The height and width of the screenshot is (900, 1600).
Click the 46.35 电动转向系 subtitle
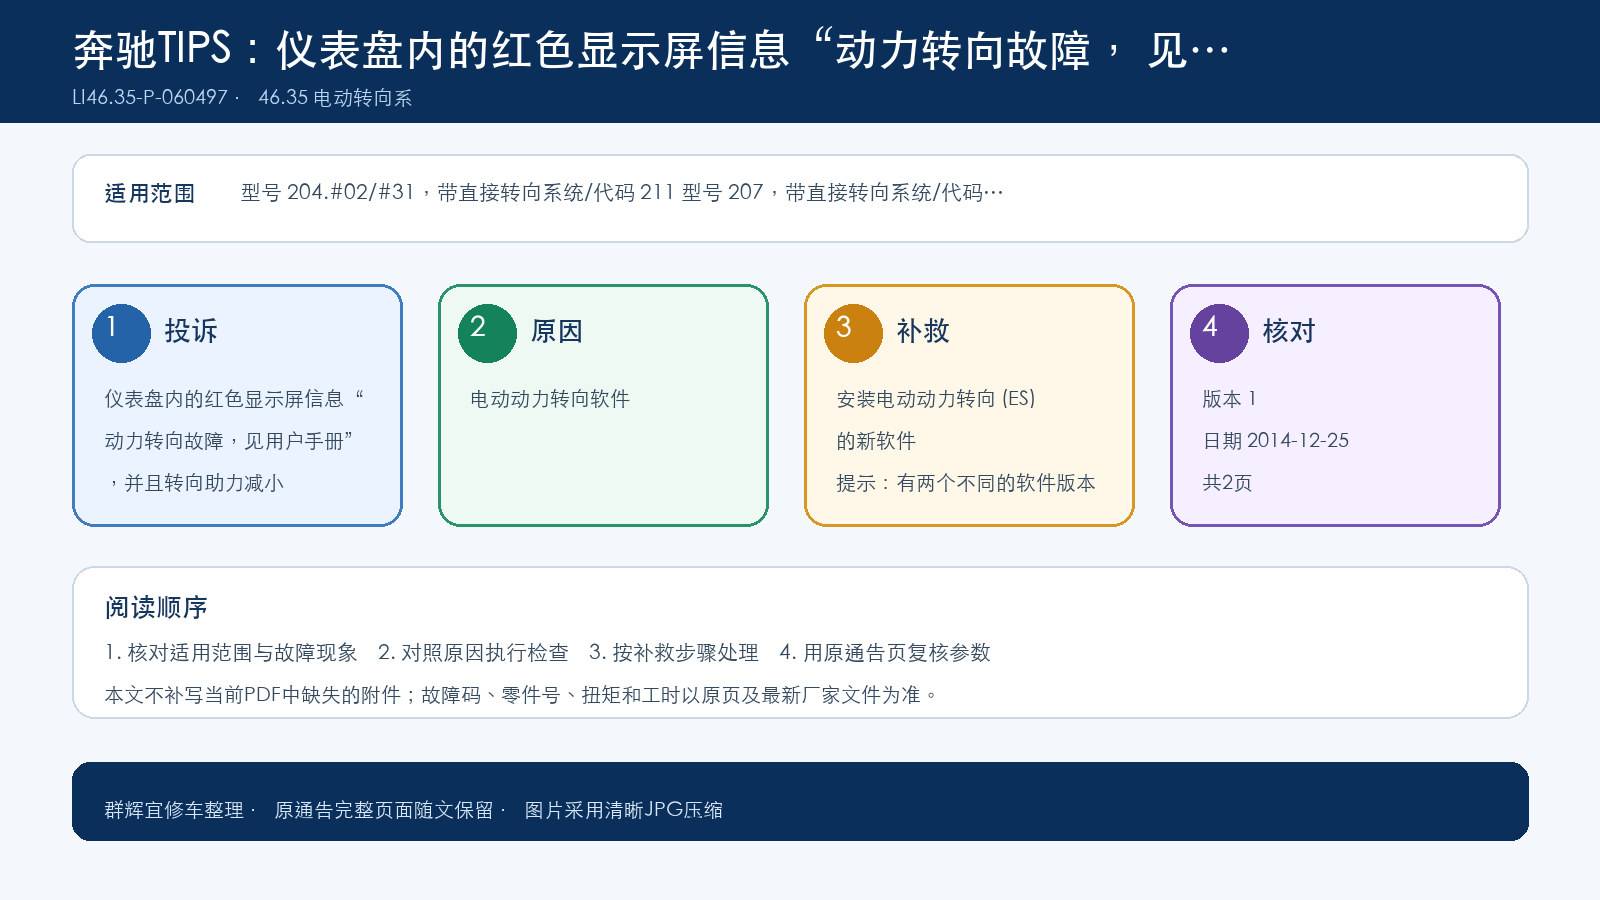click(x=335, y=98)
